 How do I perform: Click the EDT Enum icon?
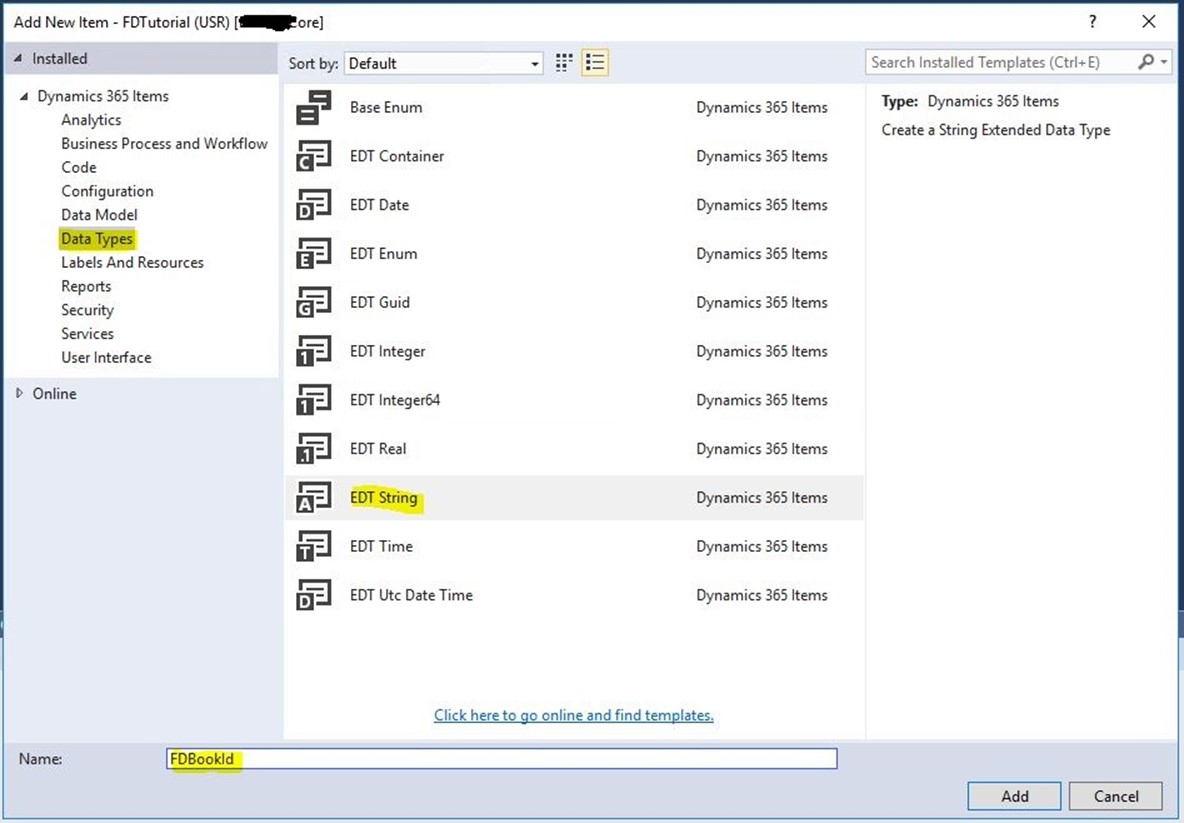(313, 254)
